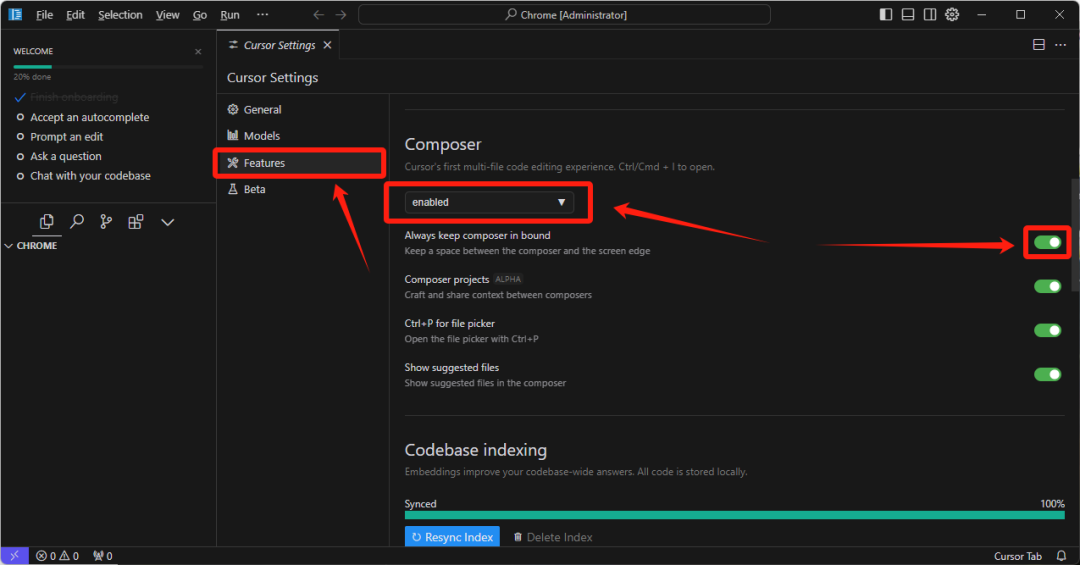The height and width of the screenshot is (565, 1080).
Task: Toggle the primary sidebar layout icon
Action: [x=886, y=14]
